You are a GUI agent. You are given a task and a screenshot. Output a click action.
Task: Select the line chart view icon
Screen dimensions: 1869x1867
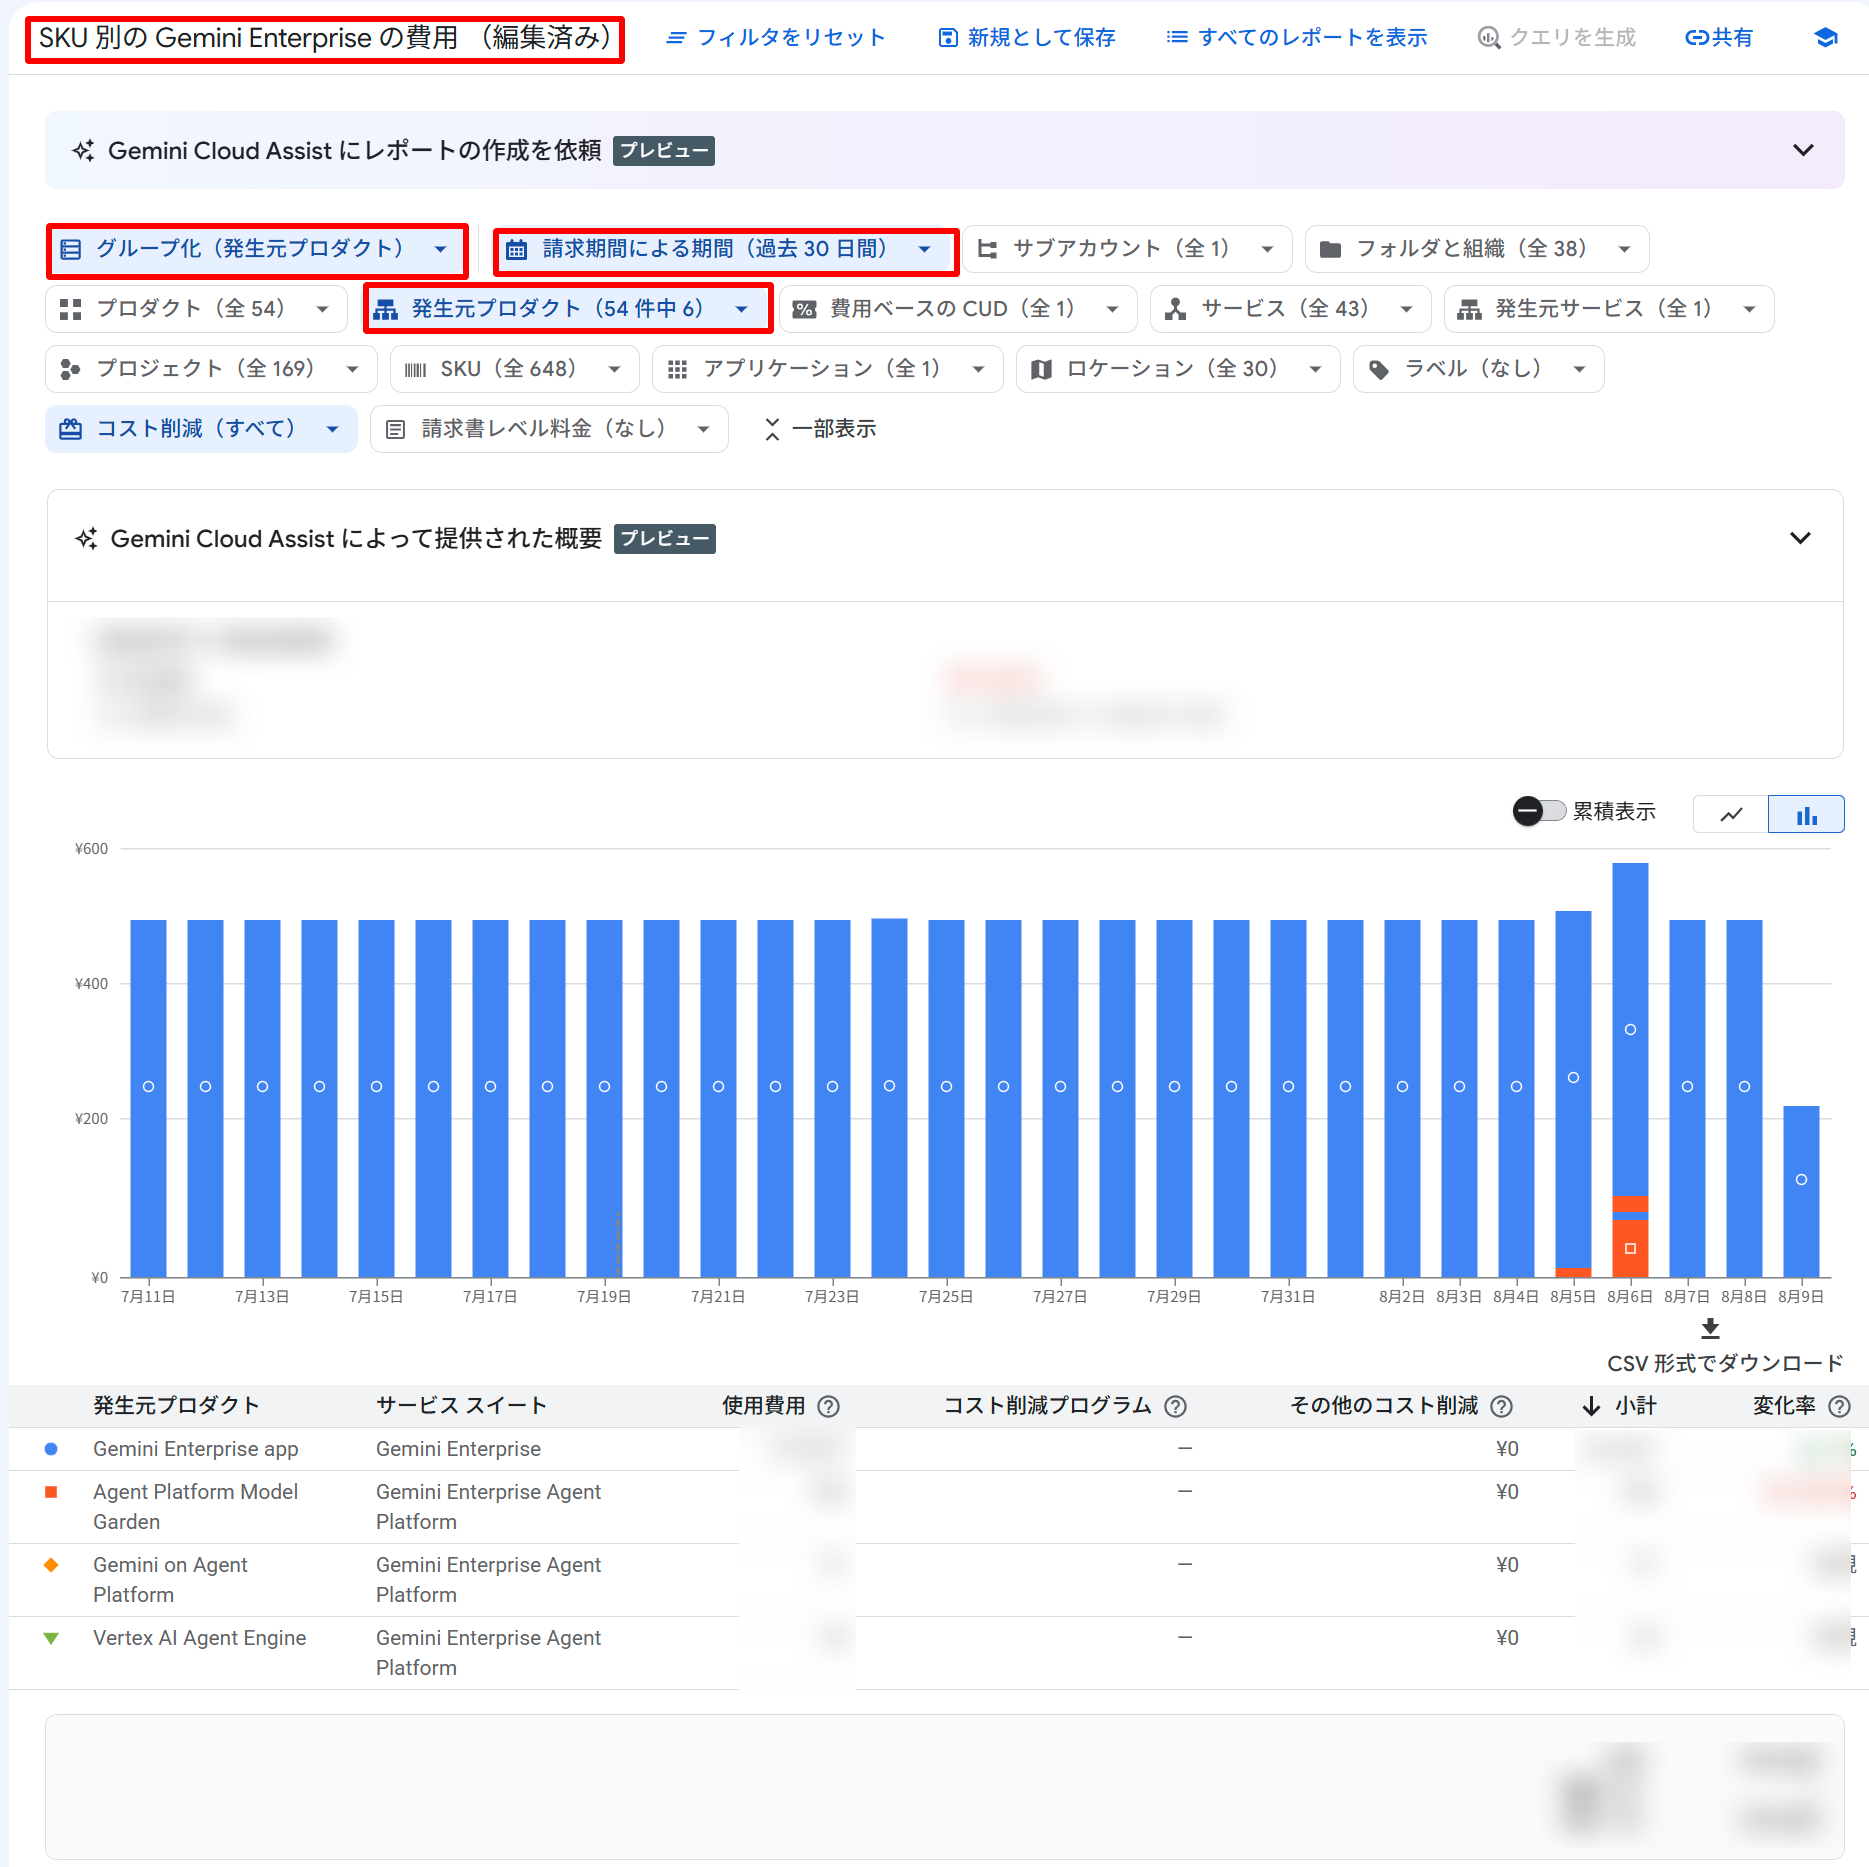pos(1731,814)
